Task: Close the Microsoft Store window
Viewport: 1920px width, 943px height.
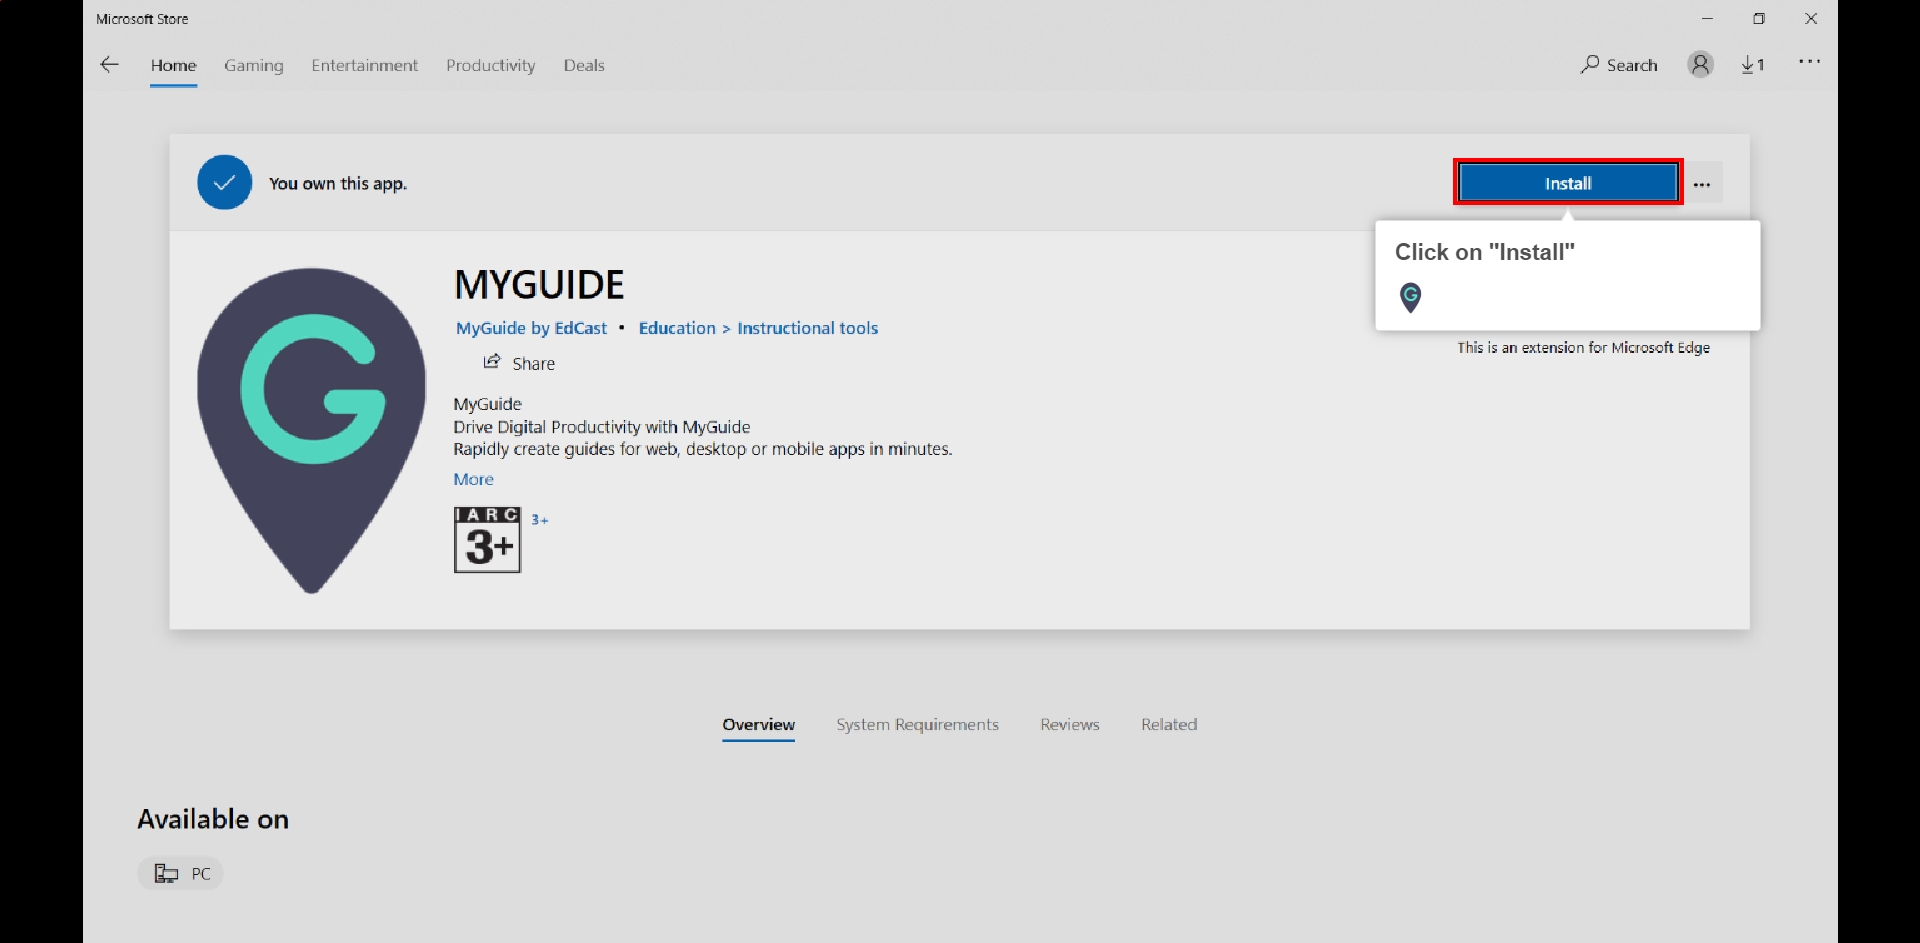Action: click(x=1811, y=19)
